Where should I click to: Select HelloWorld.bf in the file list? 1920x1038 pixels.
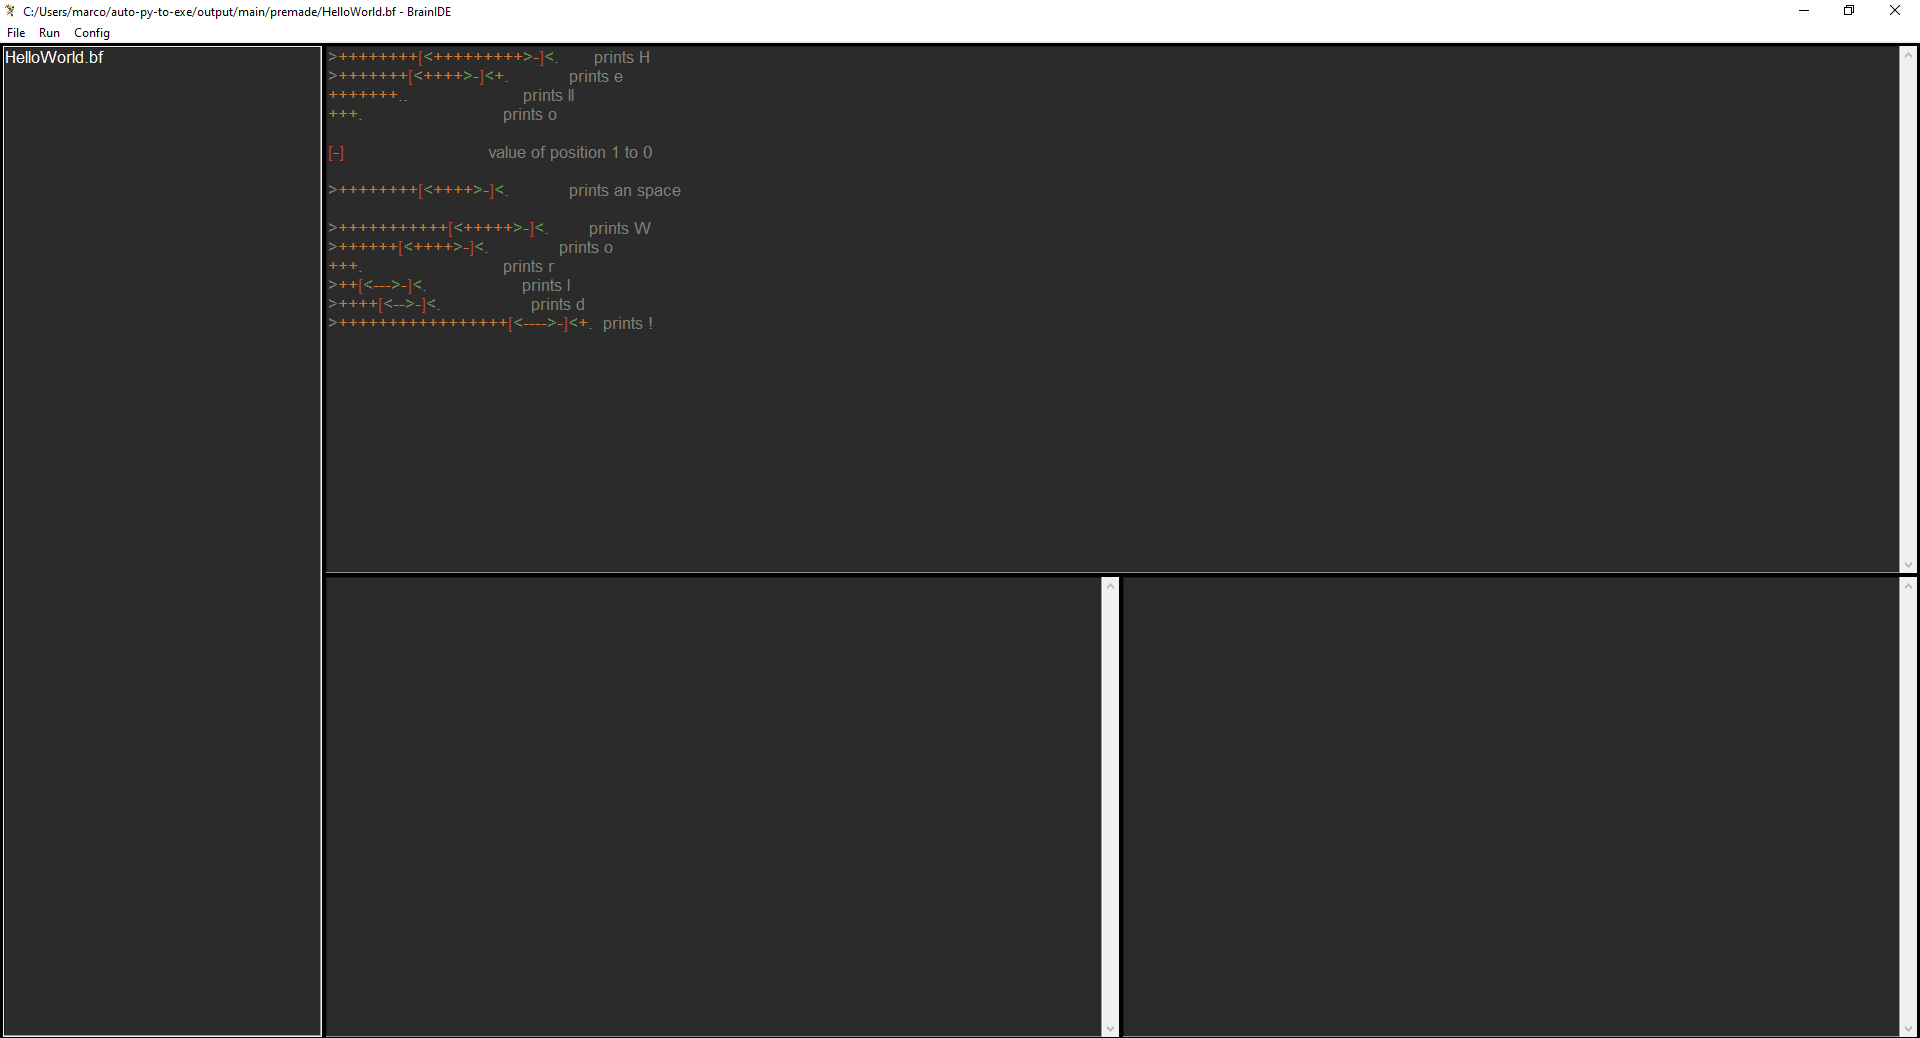54,58
